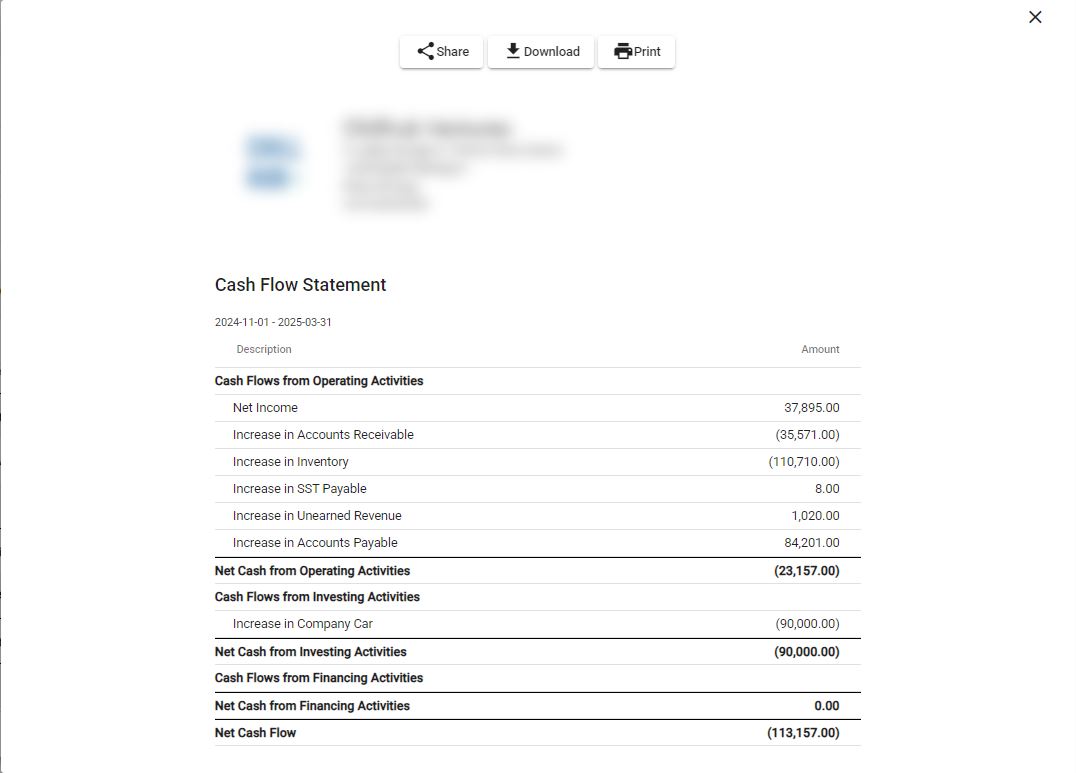Click the date range 2024-11-01 - 2025-03-31
The height and width of the screenshot is (773, 1076).
273,322
